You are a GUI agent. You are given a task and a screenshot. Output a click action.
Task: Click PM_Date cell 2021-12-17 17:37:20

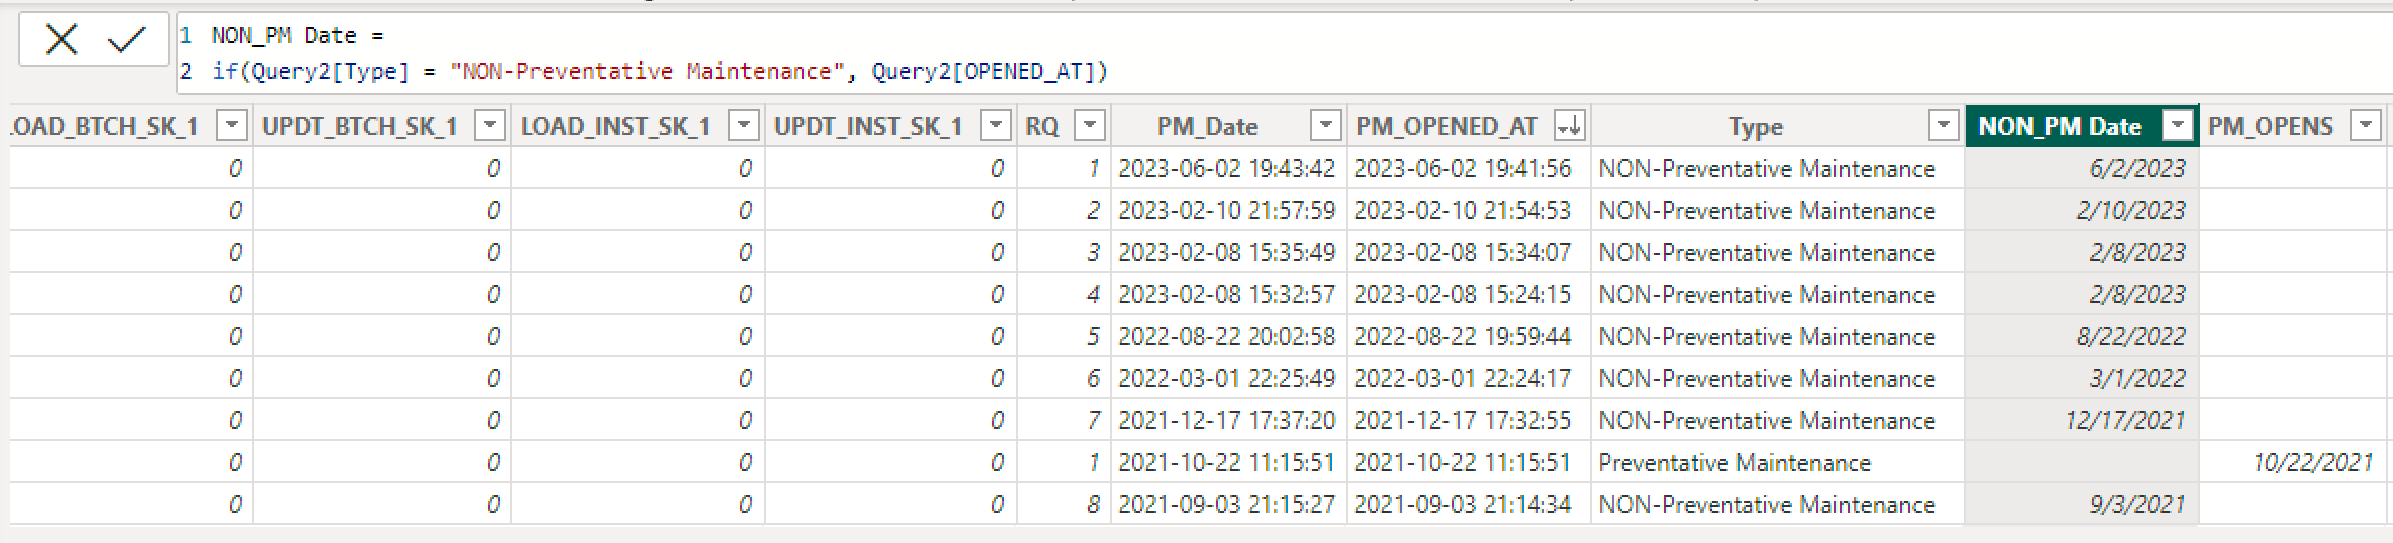(1229, 421)
